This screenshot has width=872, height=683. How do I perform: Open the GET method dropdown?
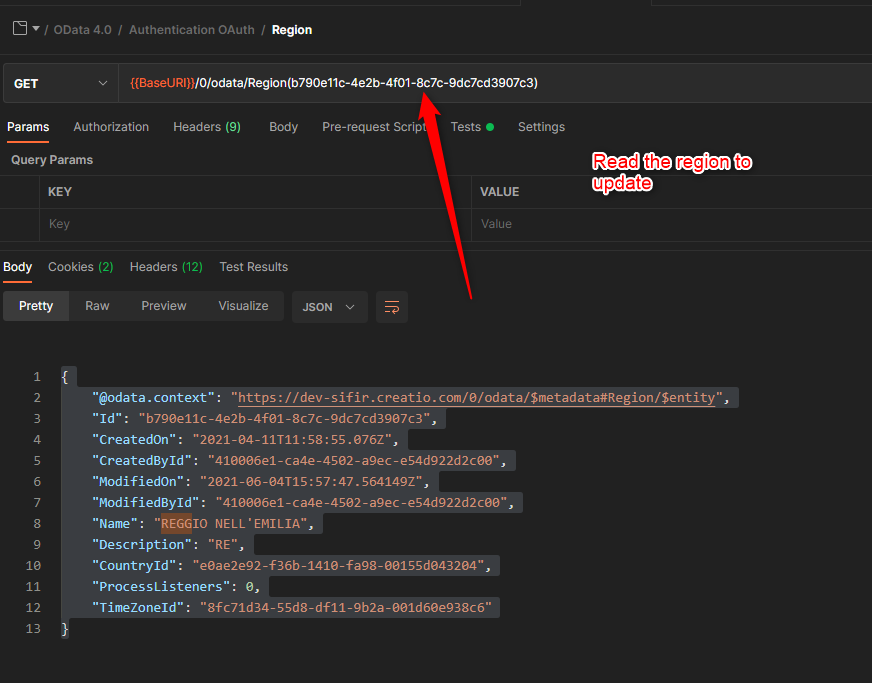click(61, 83)
